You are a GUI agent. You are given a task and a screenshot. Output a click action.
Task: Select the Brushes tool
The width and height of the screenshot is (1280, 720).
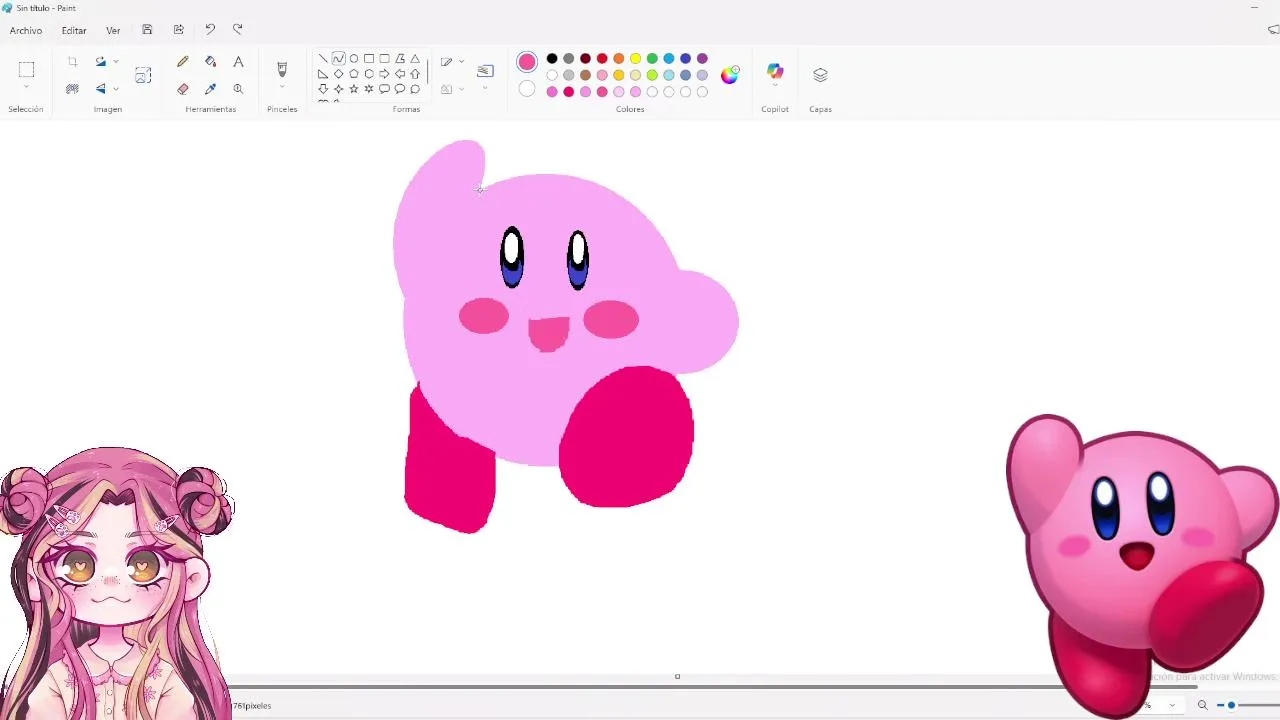[282, 69]
